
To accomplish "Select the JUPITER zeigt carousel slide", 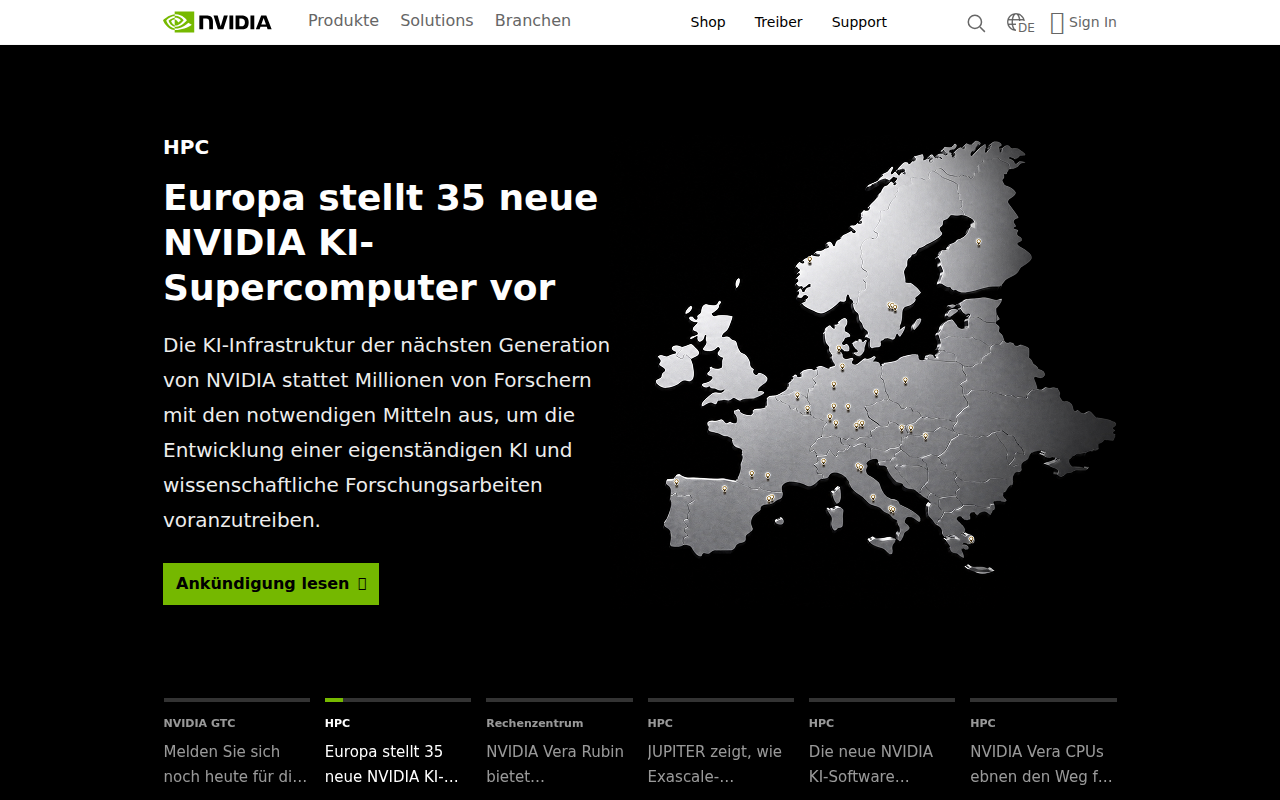I will (x=721, y=742).
